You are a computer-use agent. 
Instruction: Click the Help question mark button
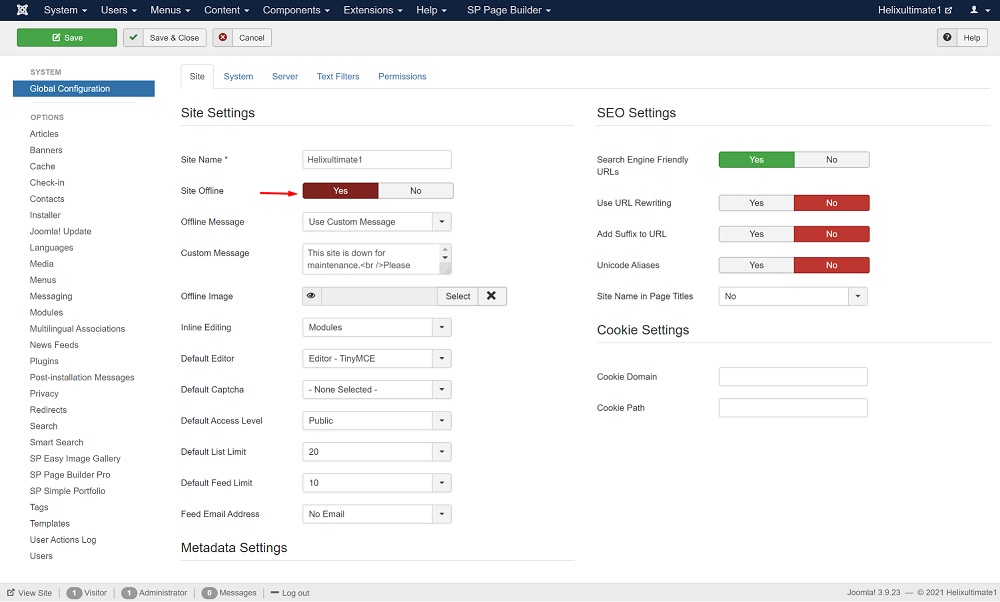(x=962, y=38)
